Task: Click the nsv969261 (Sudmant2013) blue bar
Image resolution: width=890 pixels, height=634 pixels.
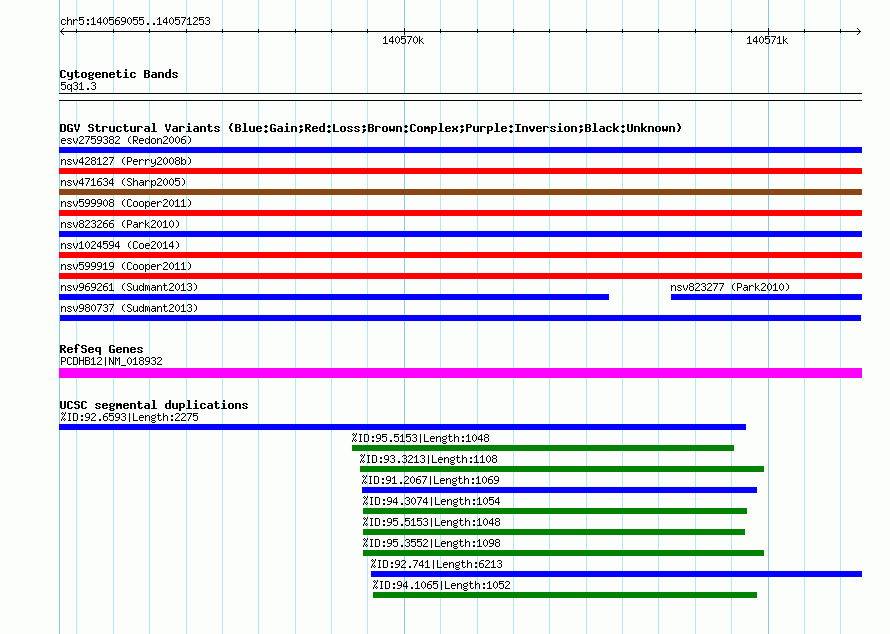Action: tap(334, 297)
